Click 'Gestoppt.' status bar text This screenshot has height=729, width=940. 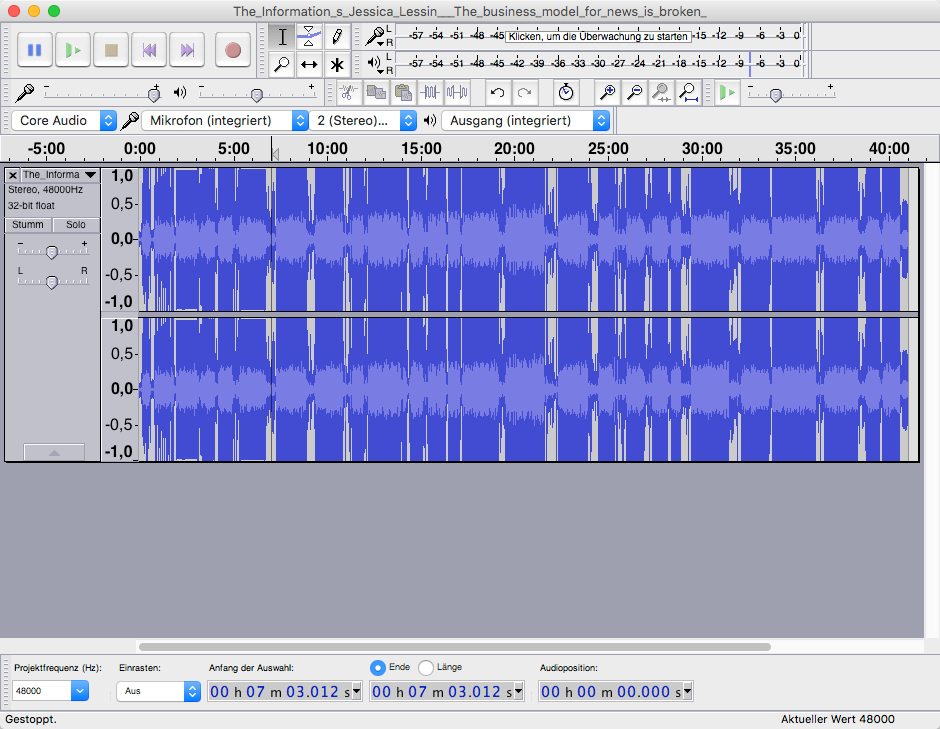pyautogui.click(x=31, y=719)
